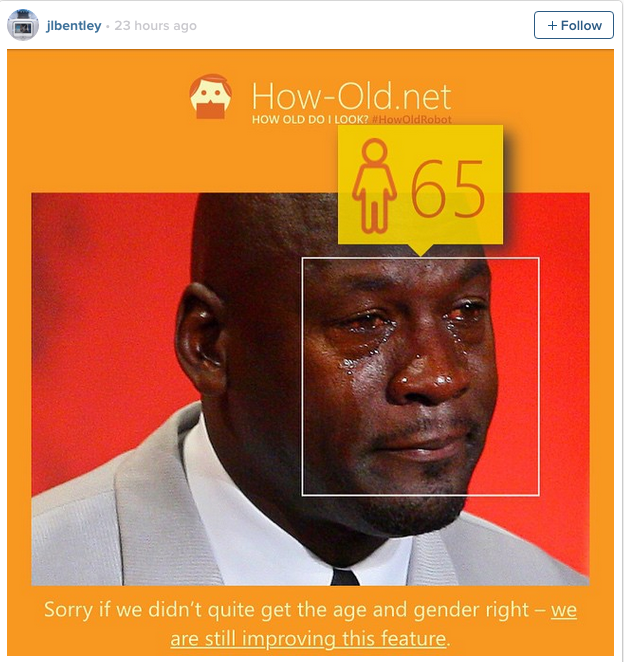Open the 23 hours ago timestamp
This screenshot has height=662, width=624.
[x=155, y=26]
